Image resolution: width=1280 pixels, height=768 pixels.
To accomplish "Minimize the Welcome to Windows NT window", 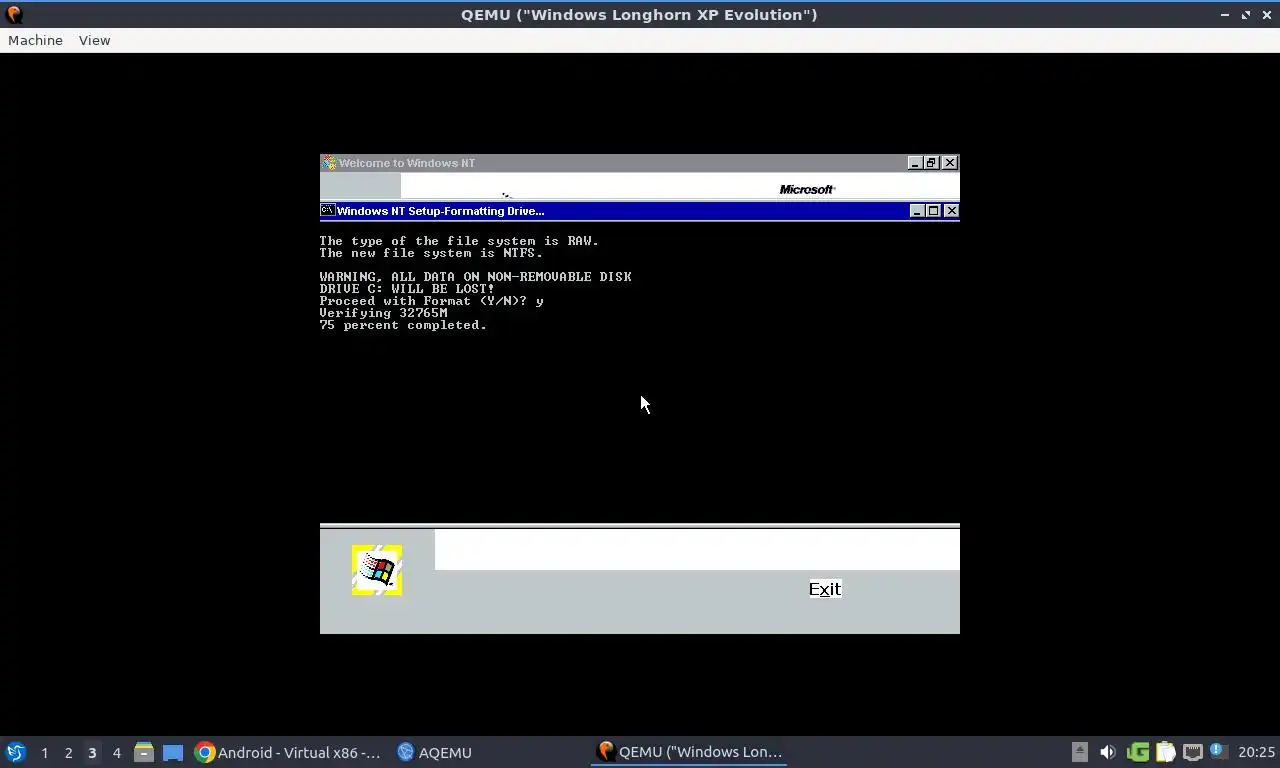I will [x=914, y=163].
